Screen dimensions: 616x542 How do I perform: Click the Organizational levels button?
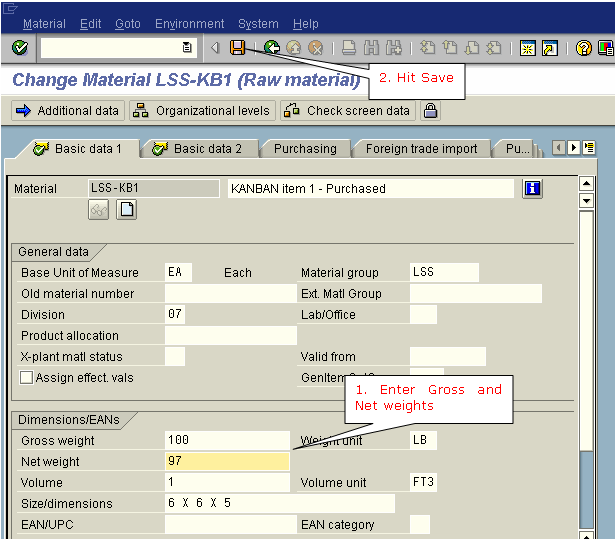(201, 111)
